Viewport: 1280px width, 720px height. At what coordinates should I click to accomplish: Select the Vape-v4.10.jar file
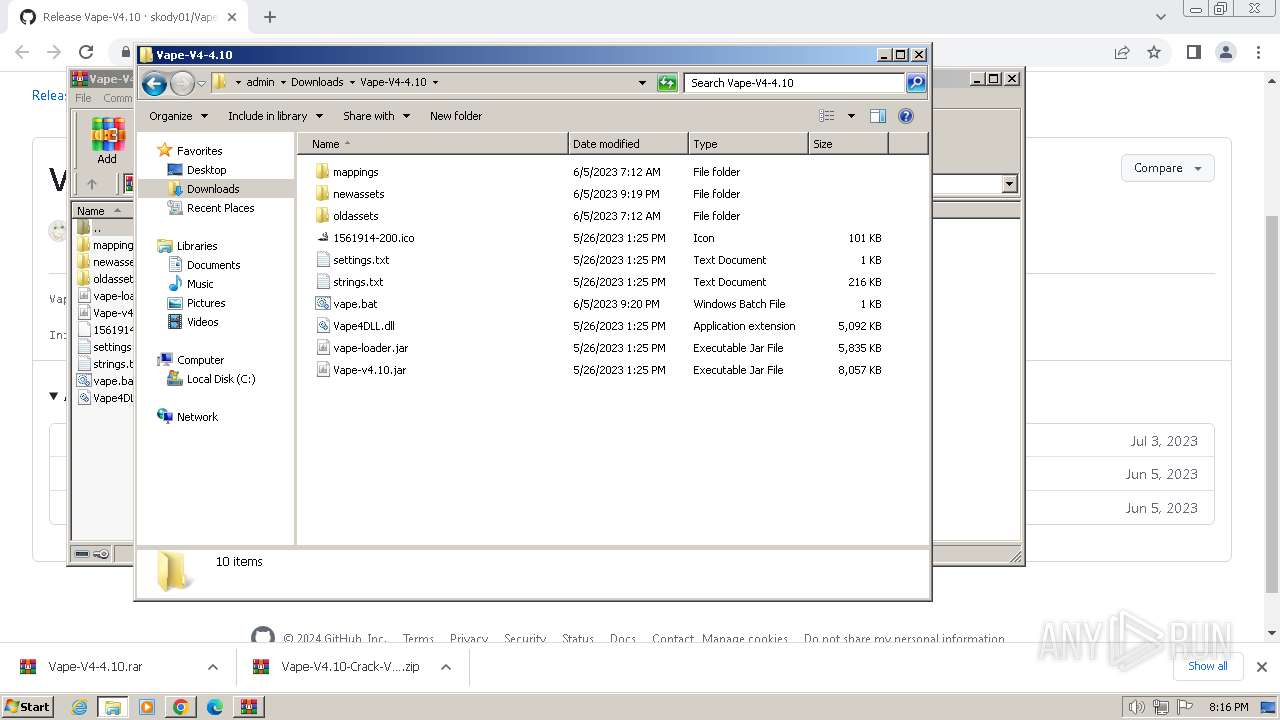(369, 370)
